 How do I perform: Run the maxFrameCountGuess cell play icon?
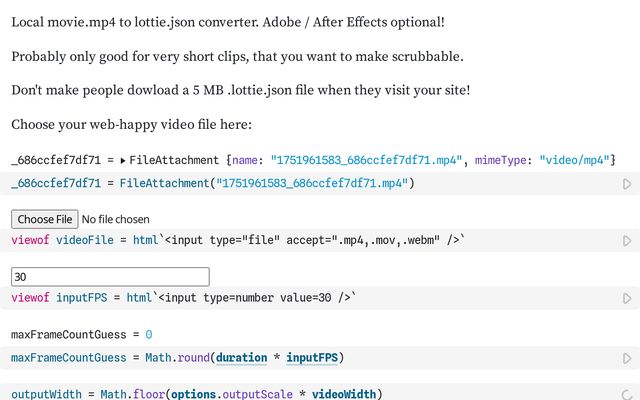click(x=627, y=359)
